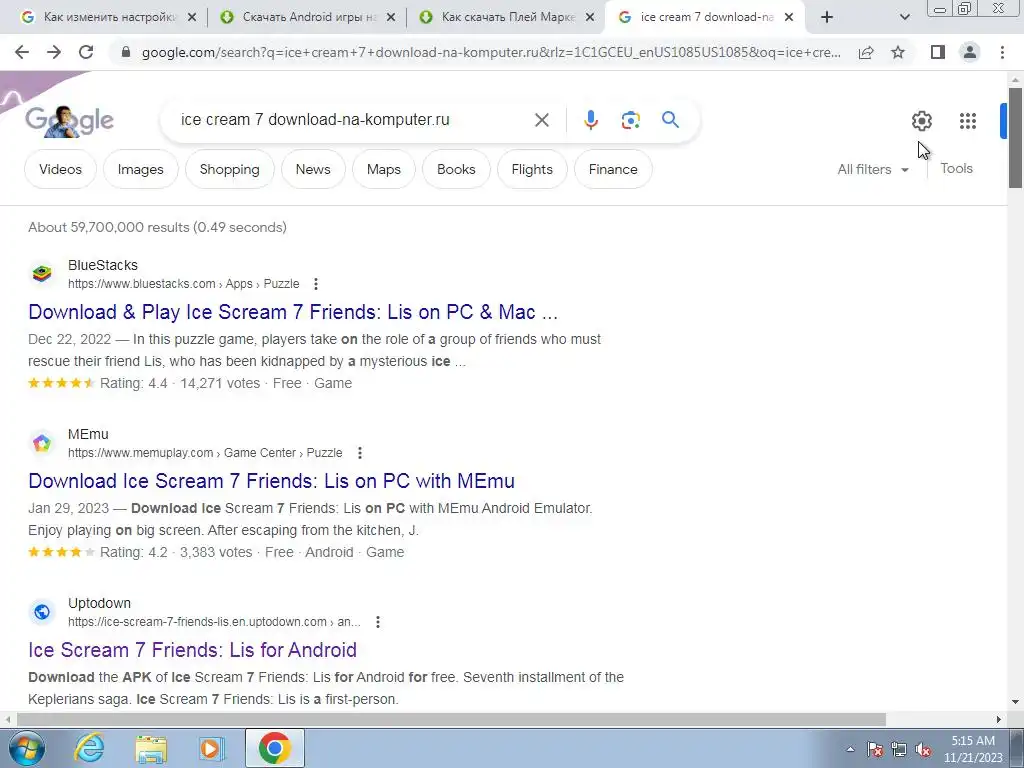This screenshot has height=768, width=1024.
Task: Open 'Download Ice Scream 7 Friends: Lis on PC with MEmu'
Action: 271,481
